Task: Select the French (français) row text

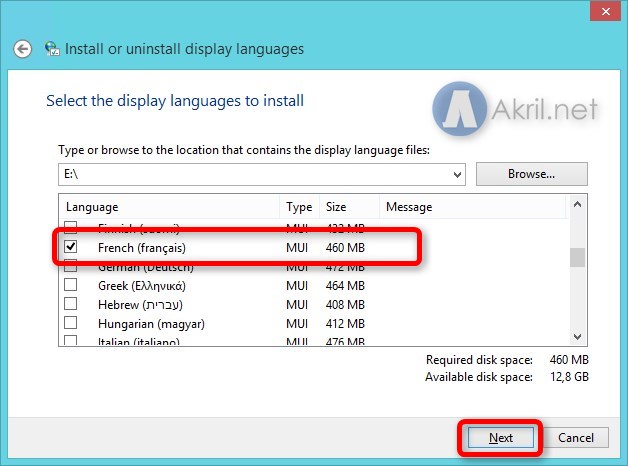Action: [x=142, y=248]
